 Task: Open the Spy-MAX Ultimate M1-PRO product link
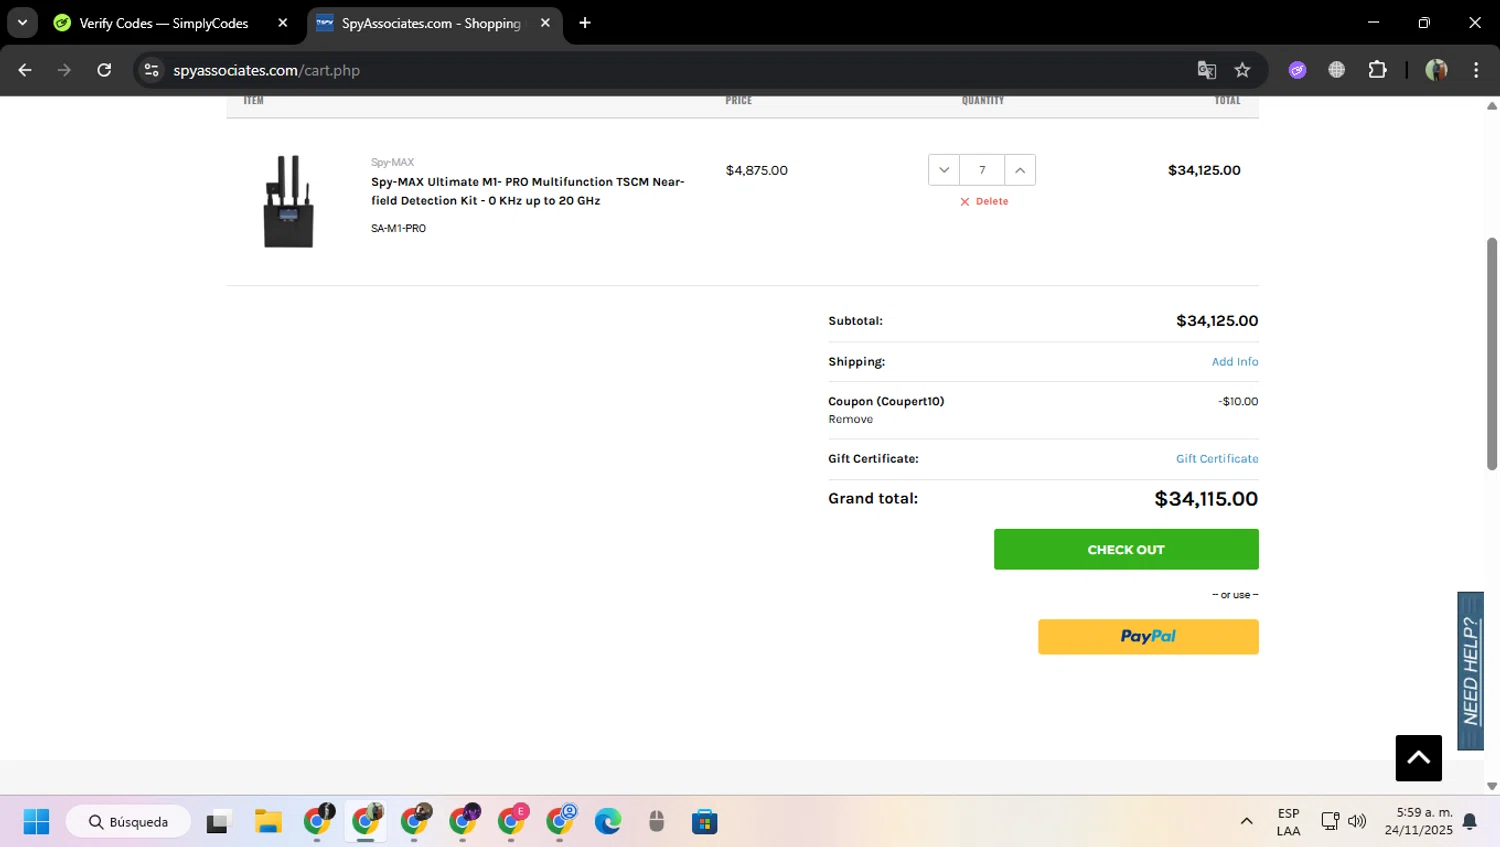click(x=528, y=191)
